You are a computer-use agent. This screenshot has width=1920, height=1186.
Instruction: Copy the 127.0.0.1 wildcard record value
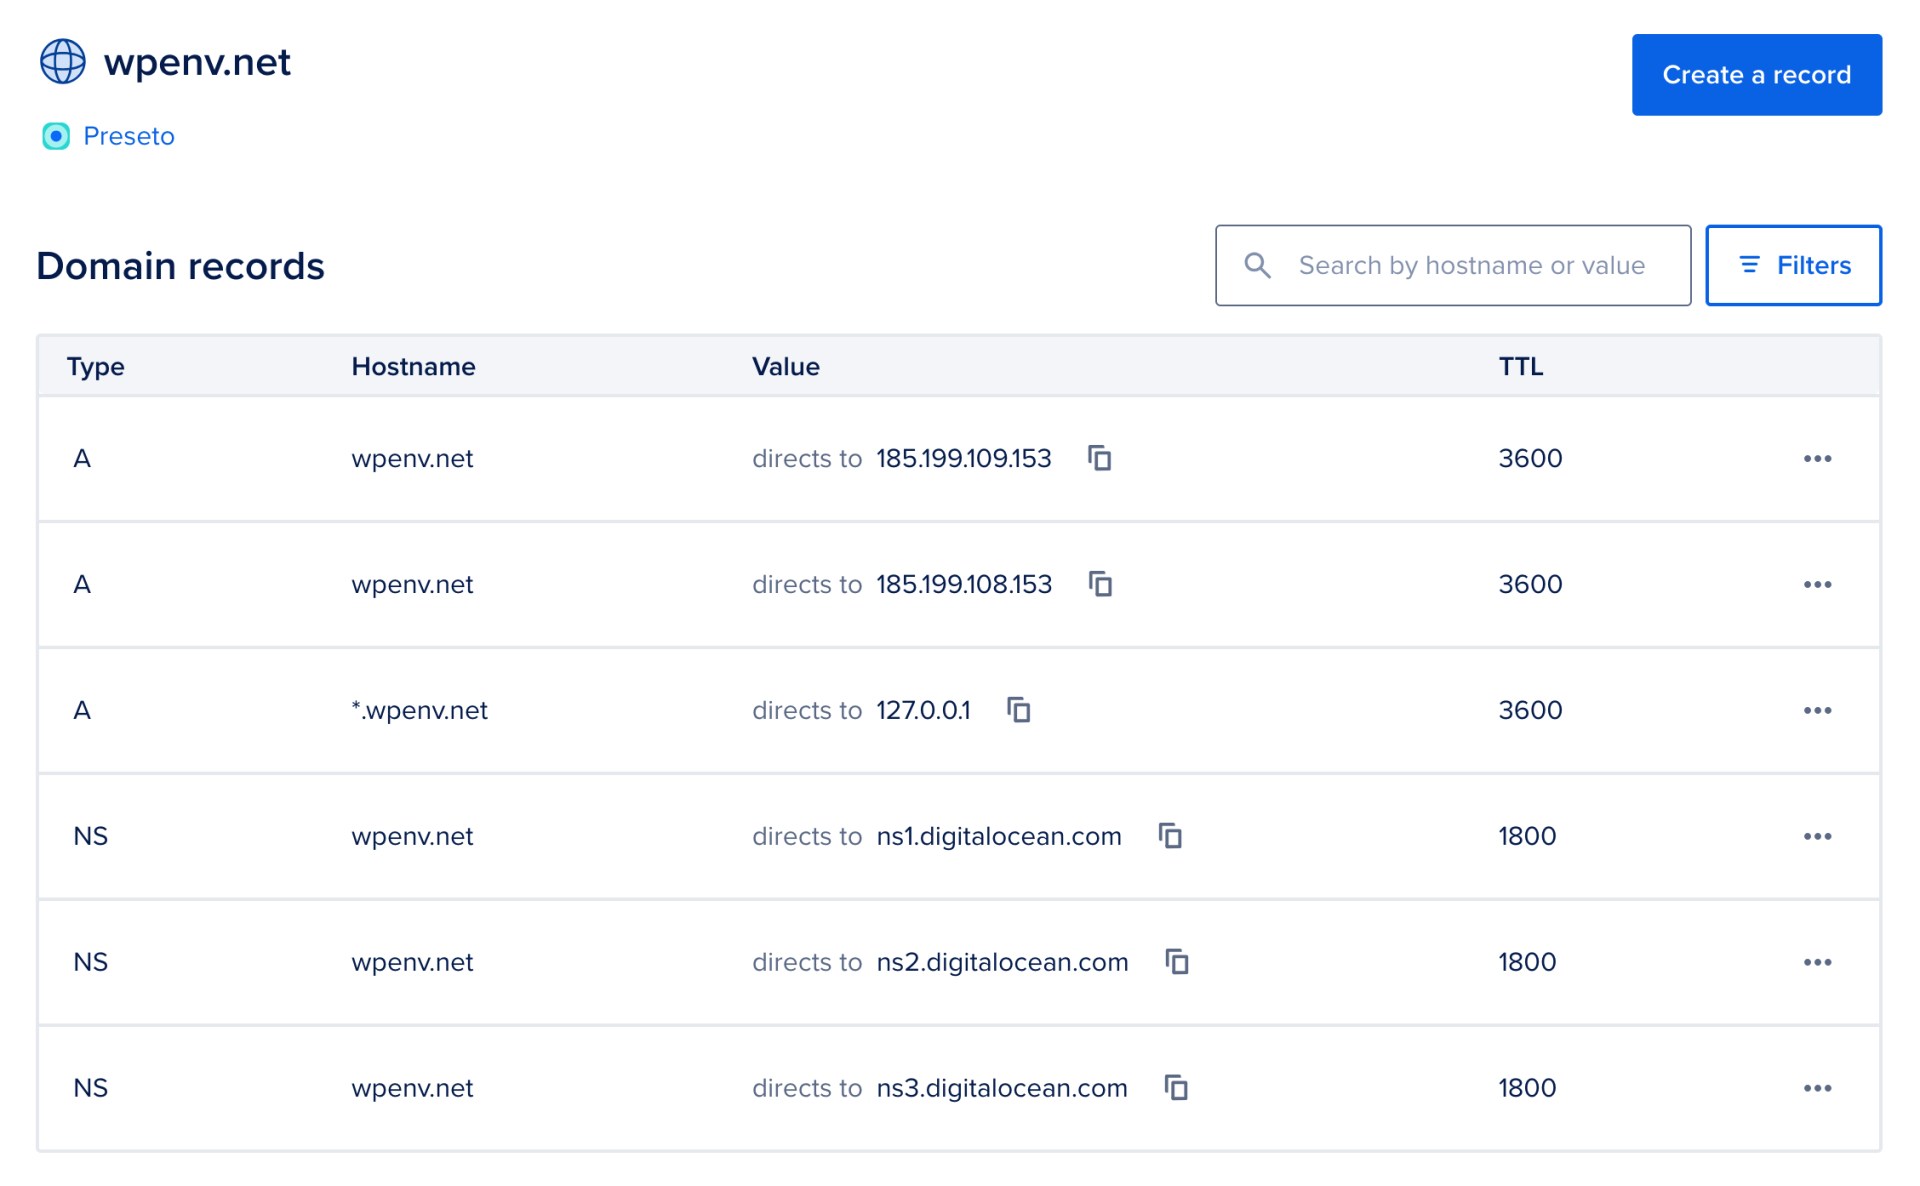1019,710
